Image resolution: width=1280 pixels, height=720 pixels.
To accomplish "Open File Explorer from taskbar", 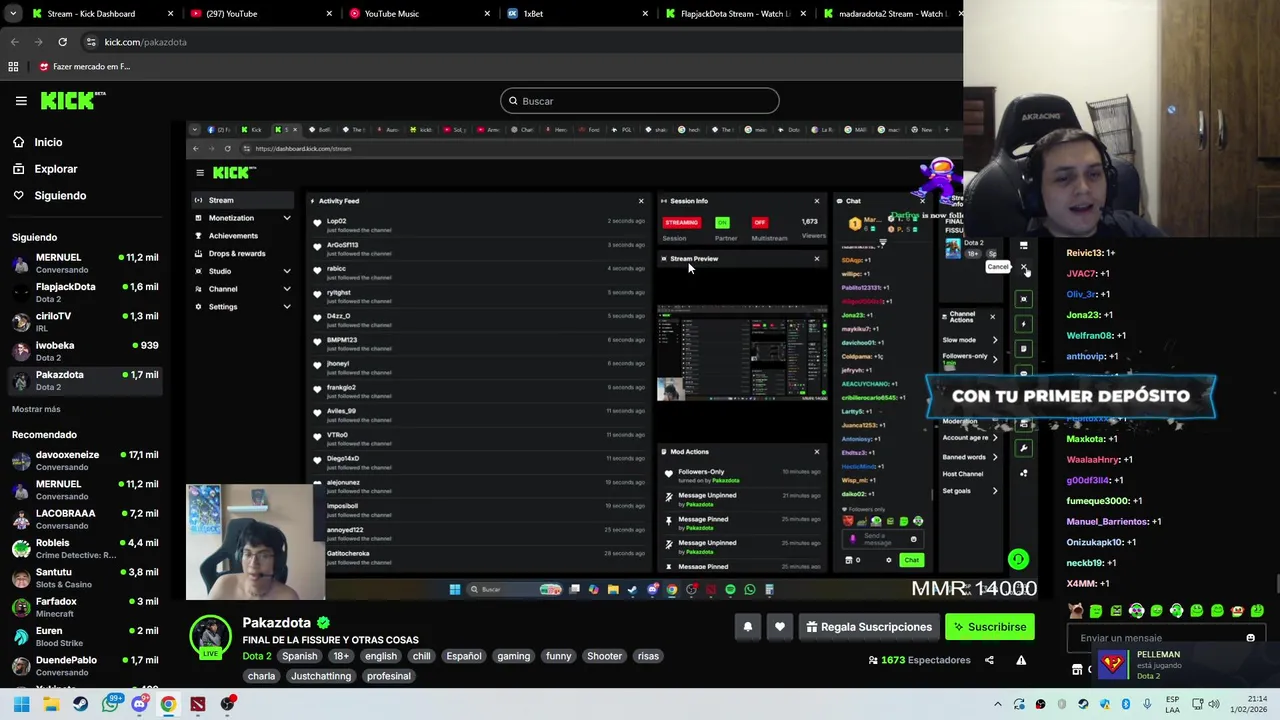I will pos(51,704).
